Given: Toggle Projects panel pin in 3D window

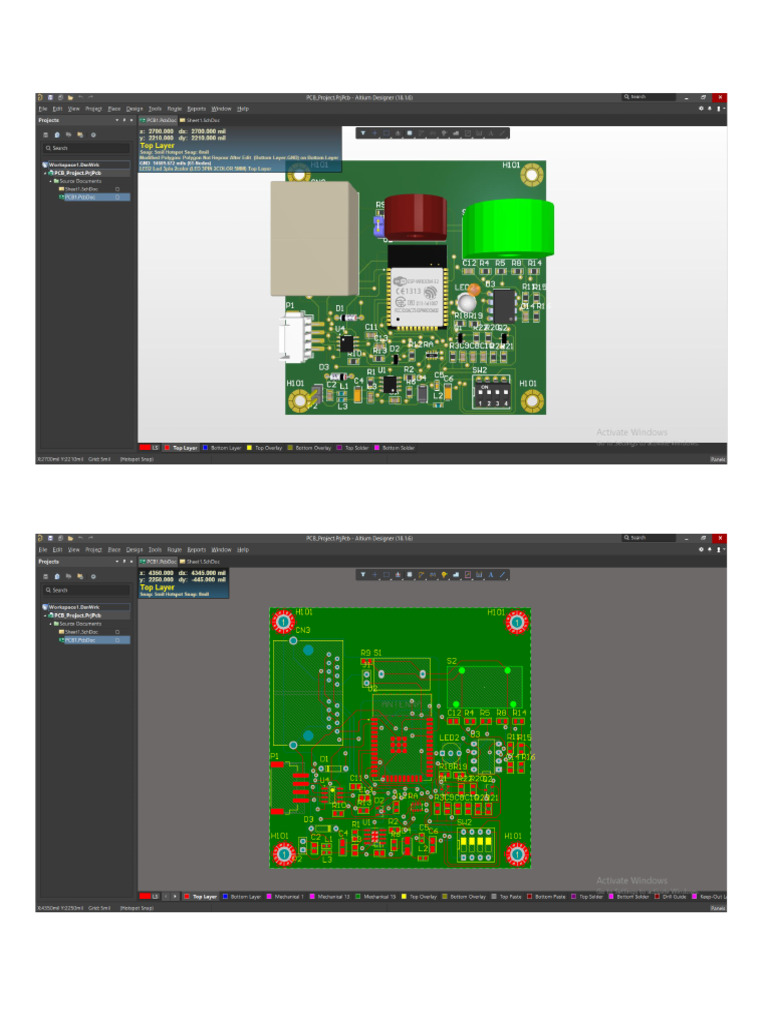Looking at the screenshot, I should click(x=124, y=120).
